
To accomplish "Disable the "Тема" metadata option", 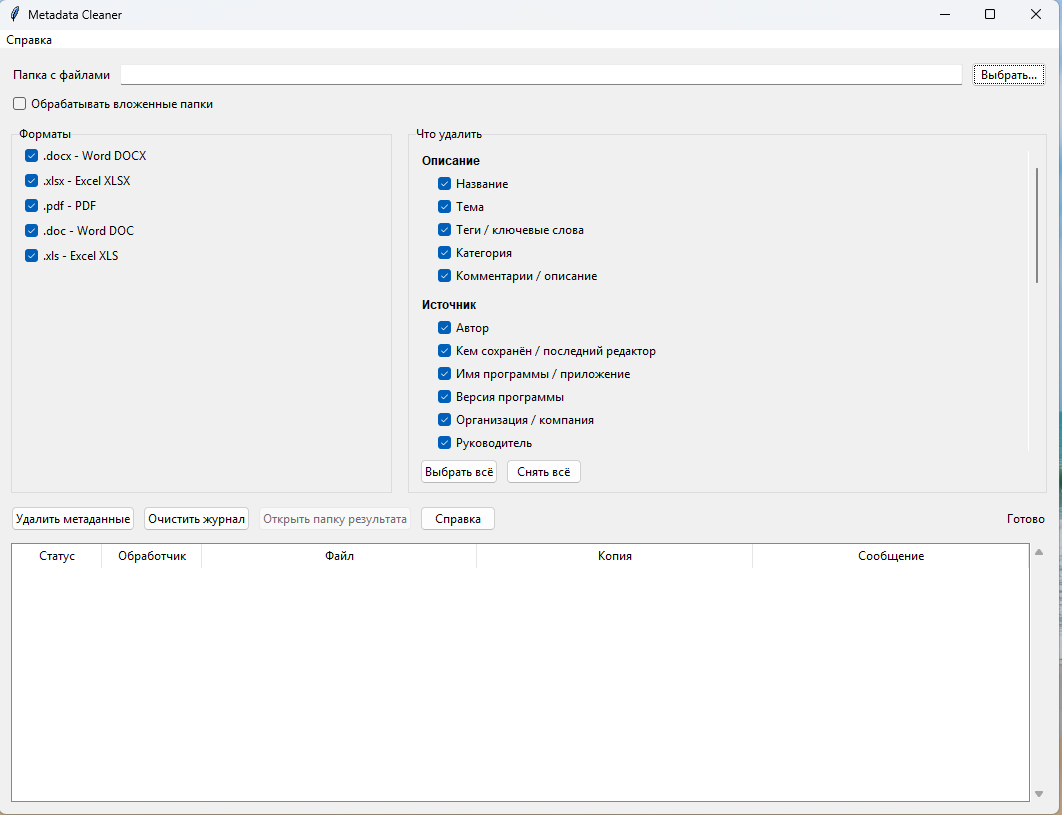I will pyautogui.click(x=444, y=206).
